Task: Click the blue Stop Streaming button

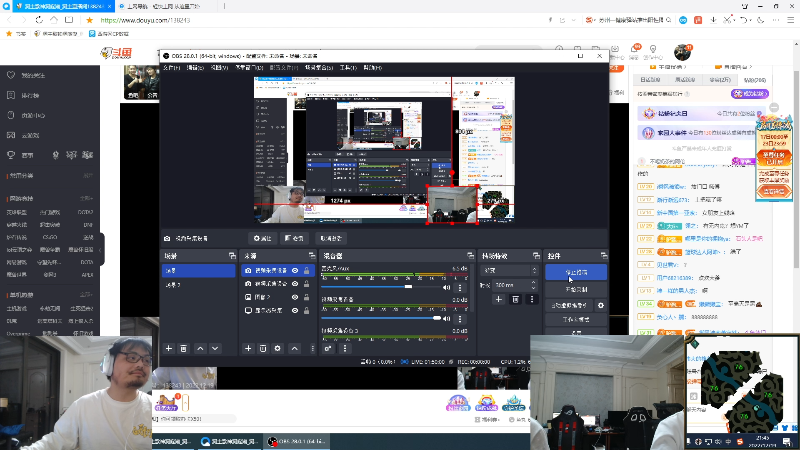Action: [576, 272]
